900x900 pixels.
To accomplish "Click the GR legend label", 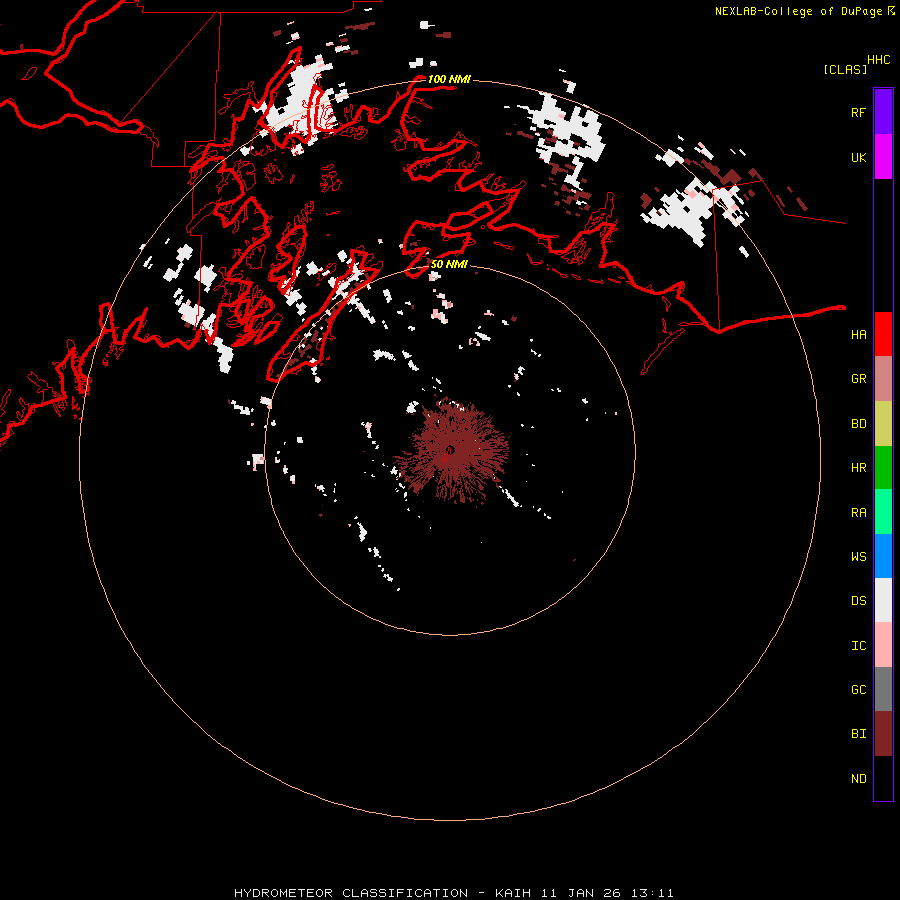I will [x=858, y=379].
